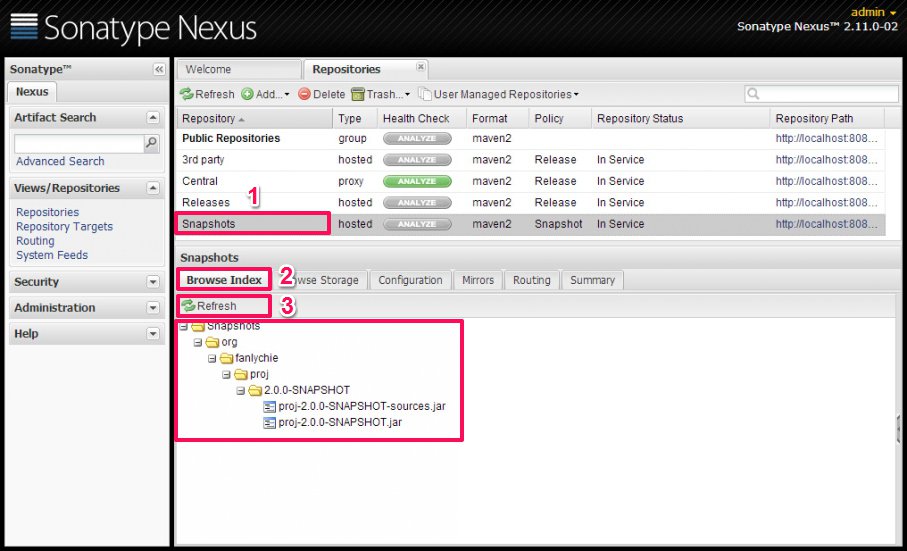This screenshot has height=551, width=907.
Task: Collapse the Sonatype side panel
Action: [x=158, y=69]
